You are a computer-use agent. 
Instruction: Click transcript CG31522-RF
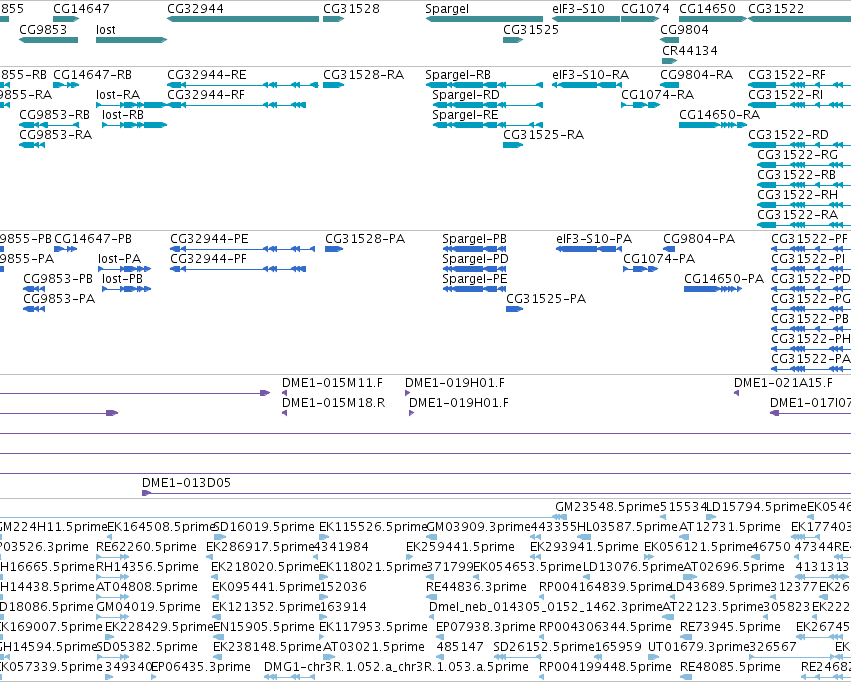[787, 74]
